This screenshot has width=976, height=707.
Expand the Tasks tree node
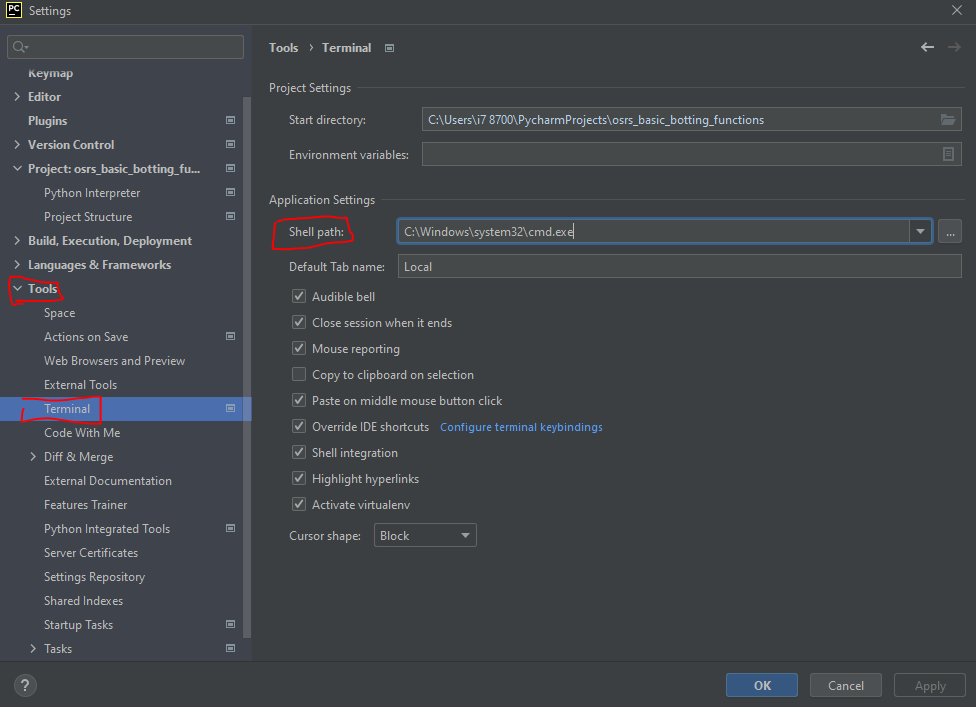[x=33, y=648]
